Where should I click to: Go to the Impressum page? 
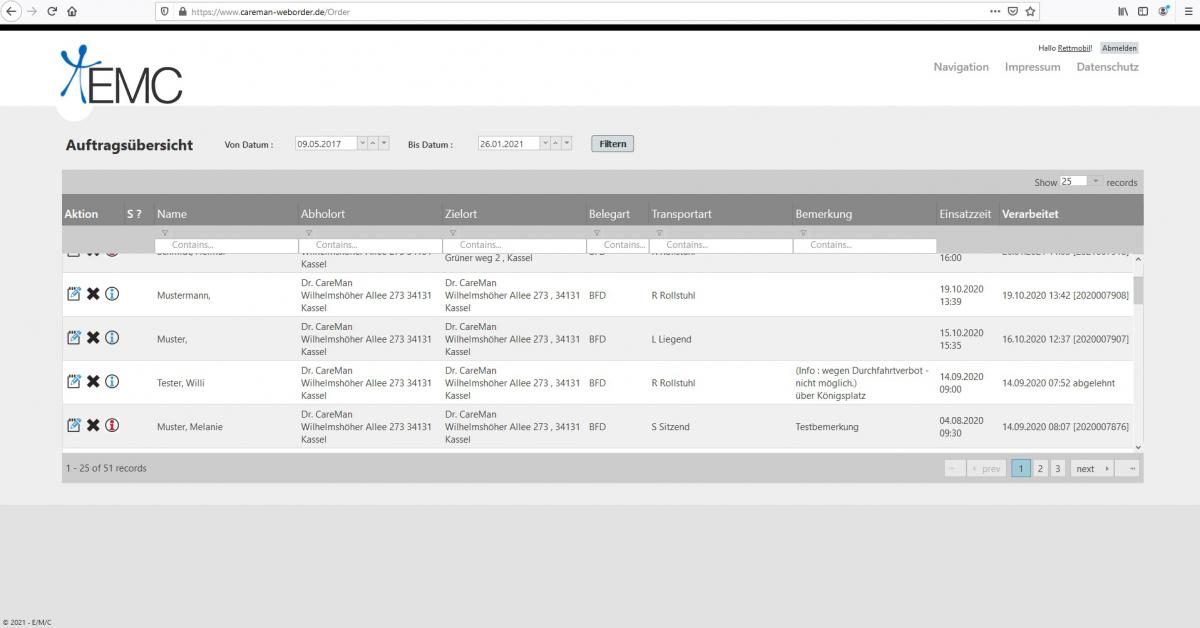pyautogui.click(x=1033, y=67)
